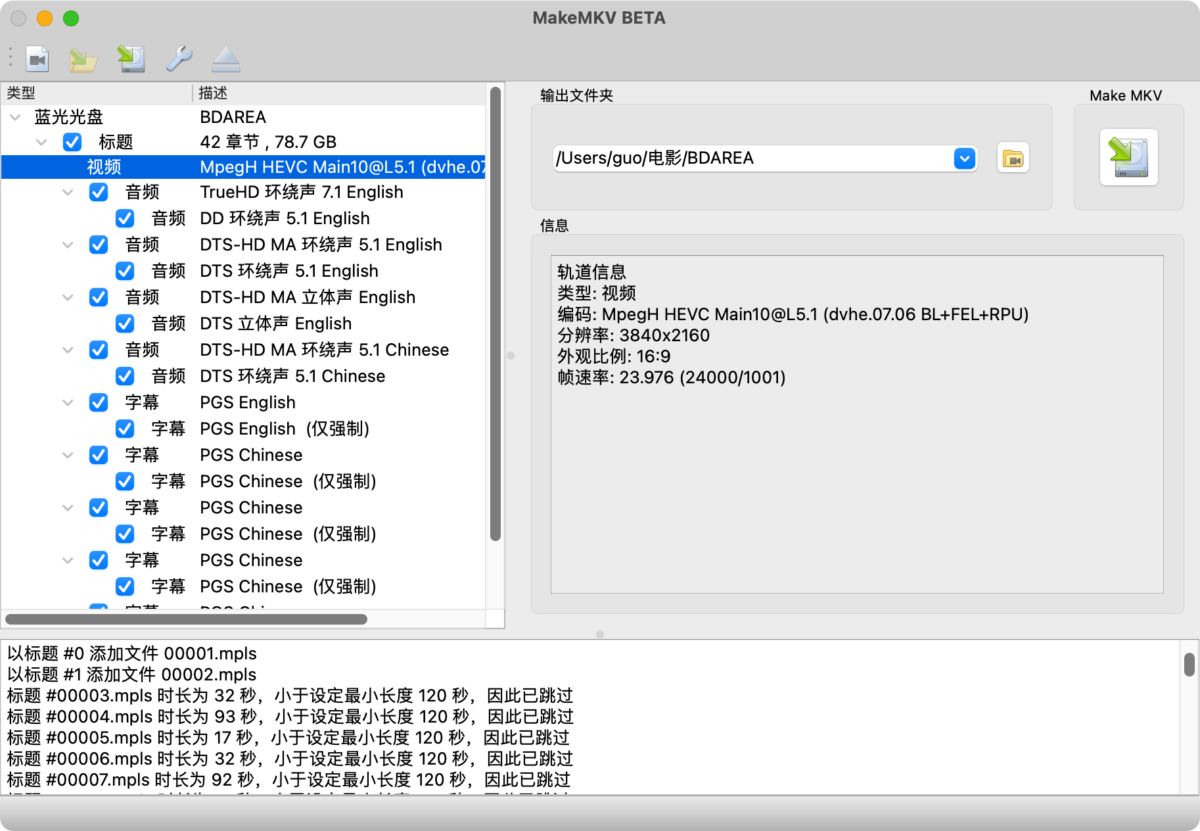
Task: Collapse TrueHD 环绕声 7.1 English node
Action: 68,192
